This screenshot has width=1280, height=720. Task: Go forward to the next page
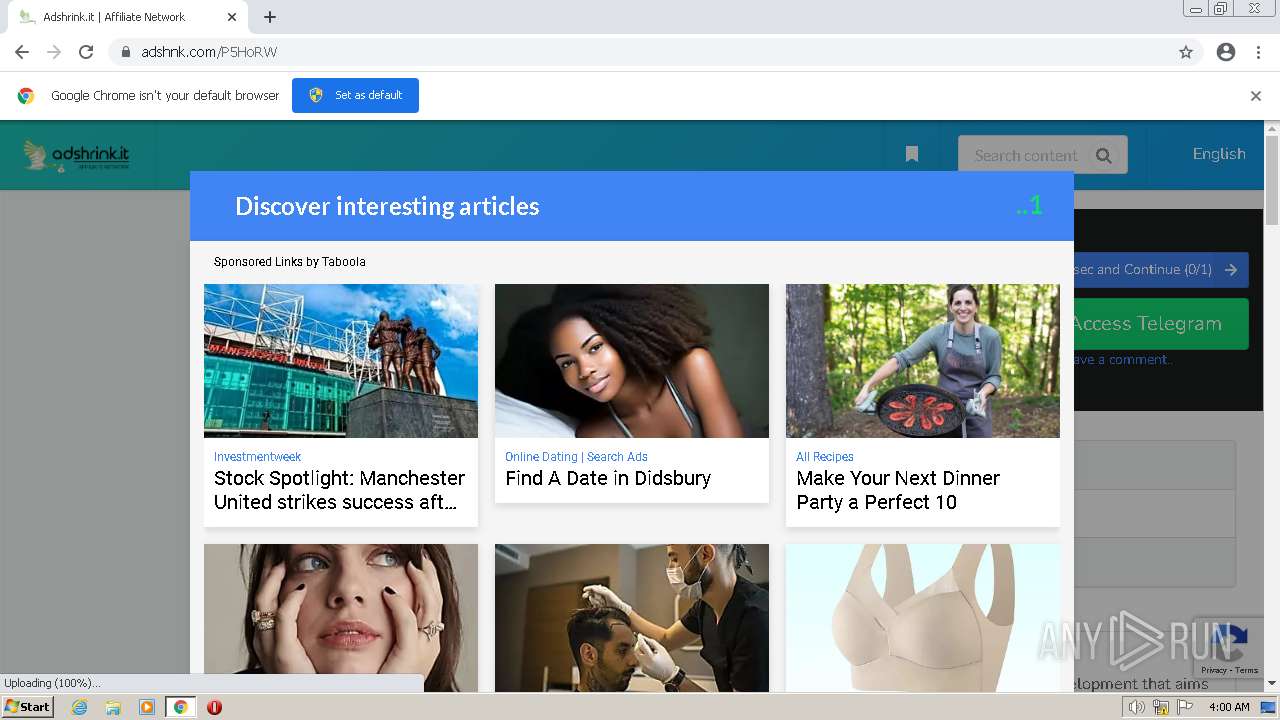54,52
